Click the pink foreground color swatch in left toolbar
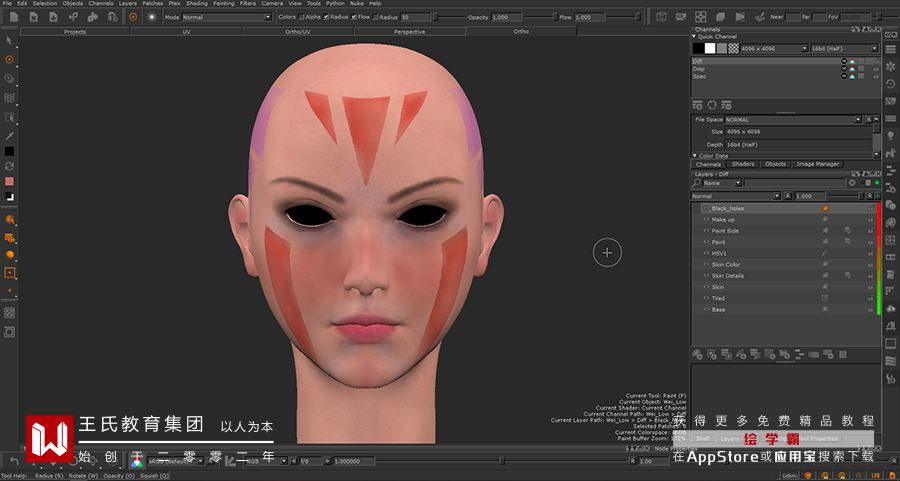Screen dimensions: 900x481 pyautogui.click(x=9, y=181)
